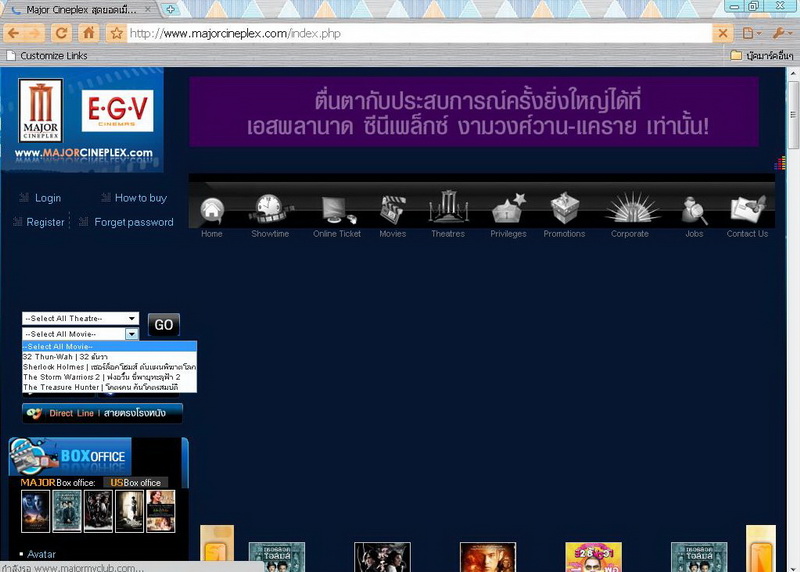
Task: Click the second box office poster thumbnail
Action: (x=67, y=511)
